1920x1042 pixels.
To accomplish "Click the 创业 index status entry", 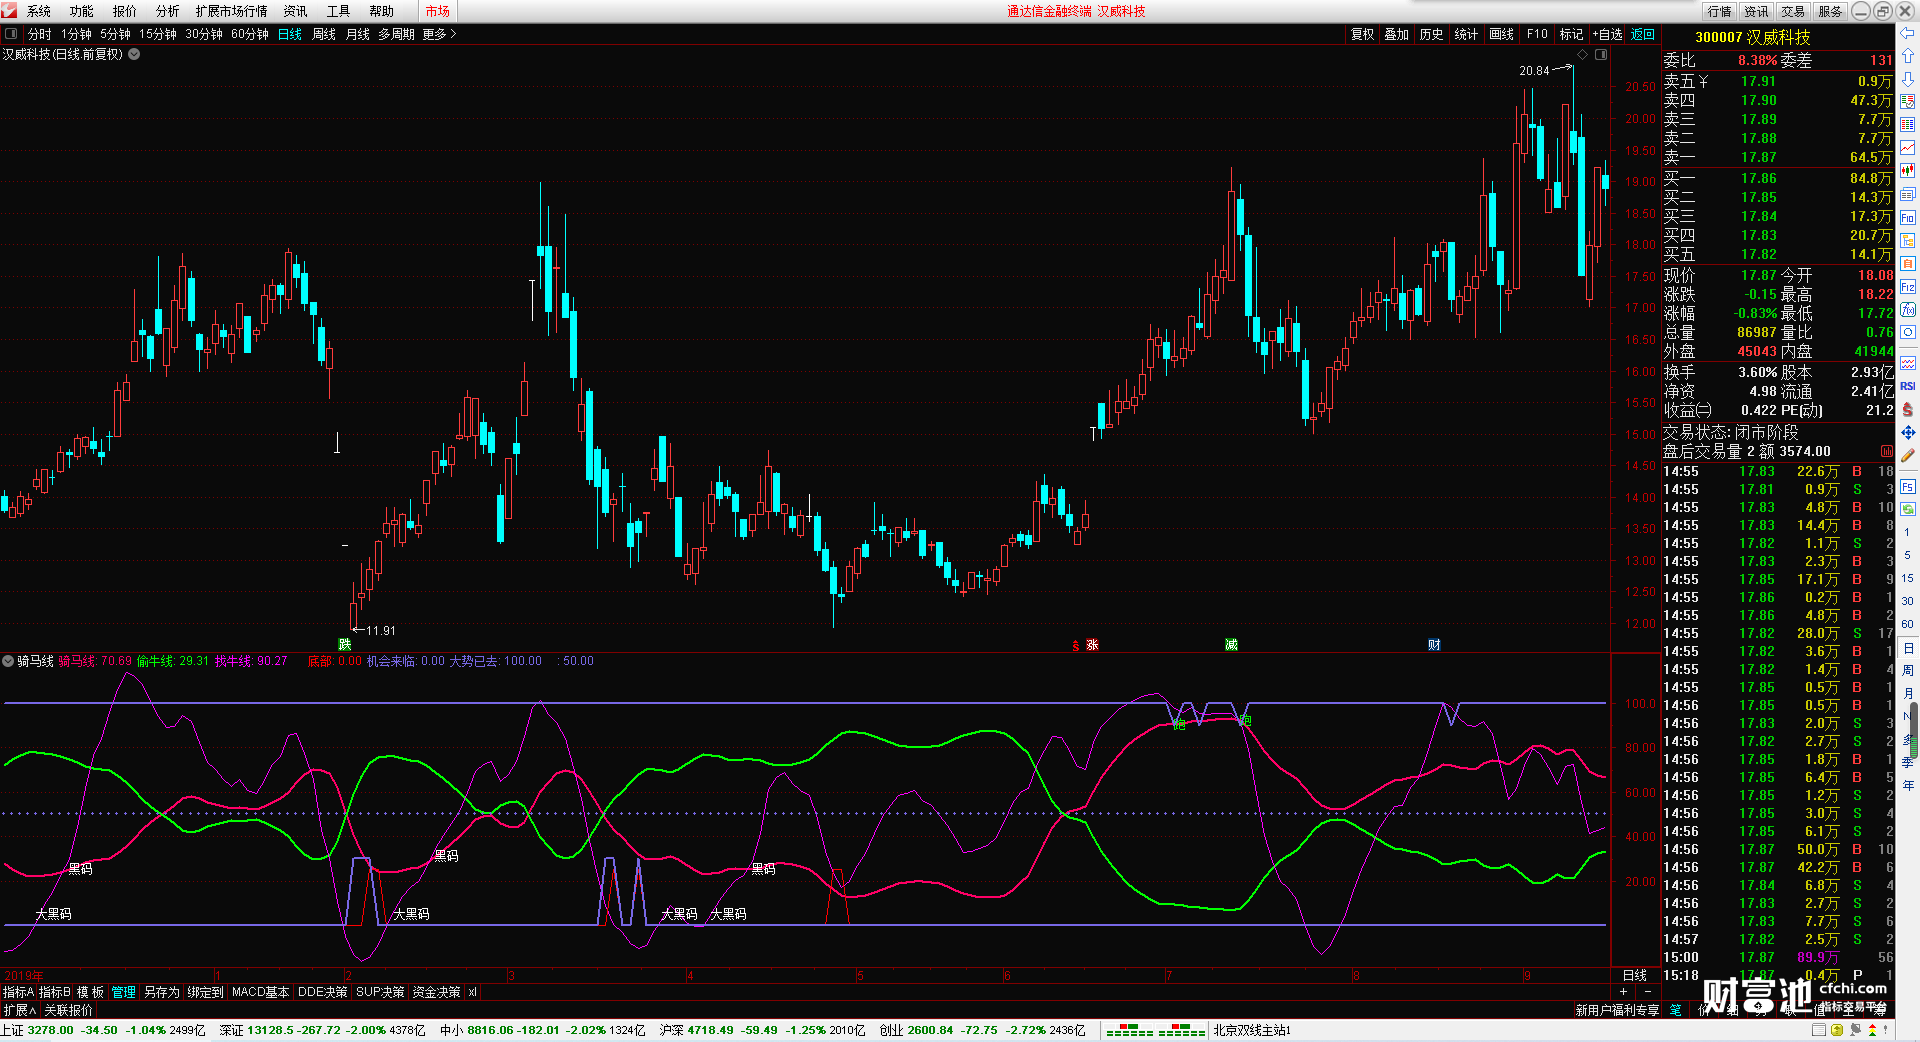I will pos(982,1030).
